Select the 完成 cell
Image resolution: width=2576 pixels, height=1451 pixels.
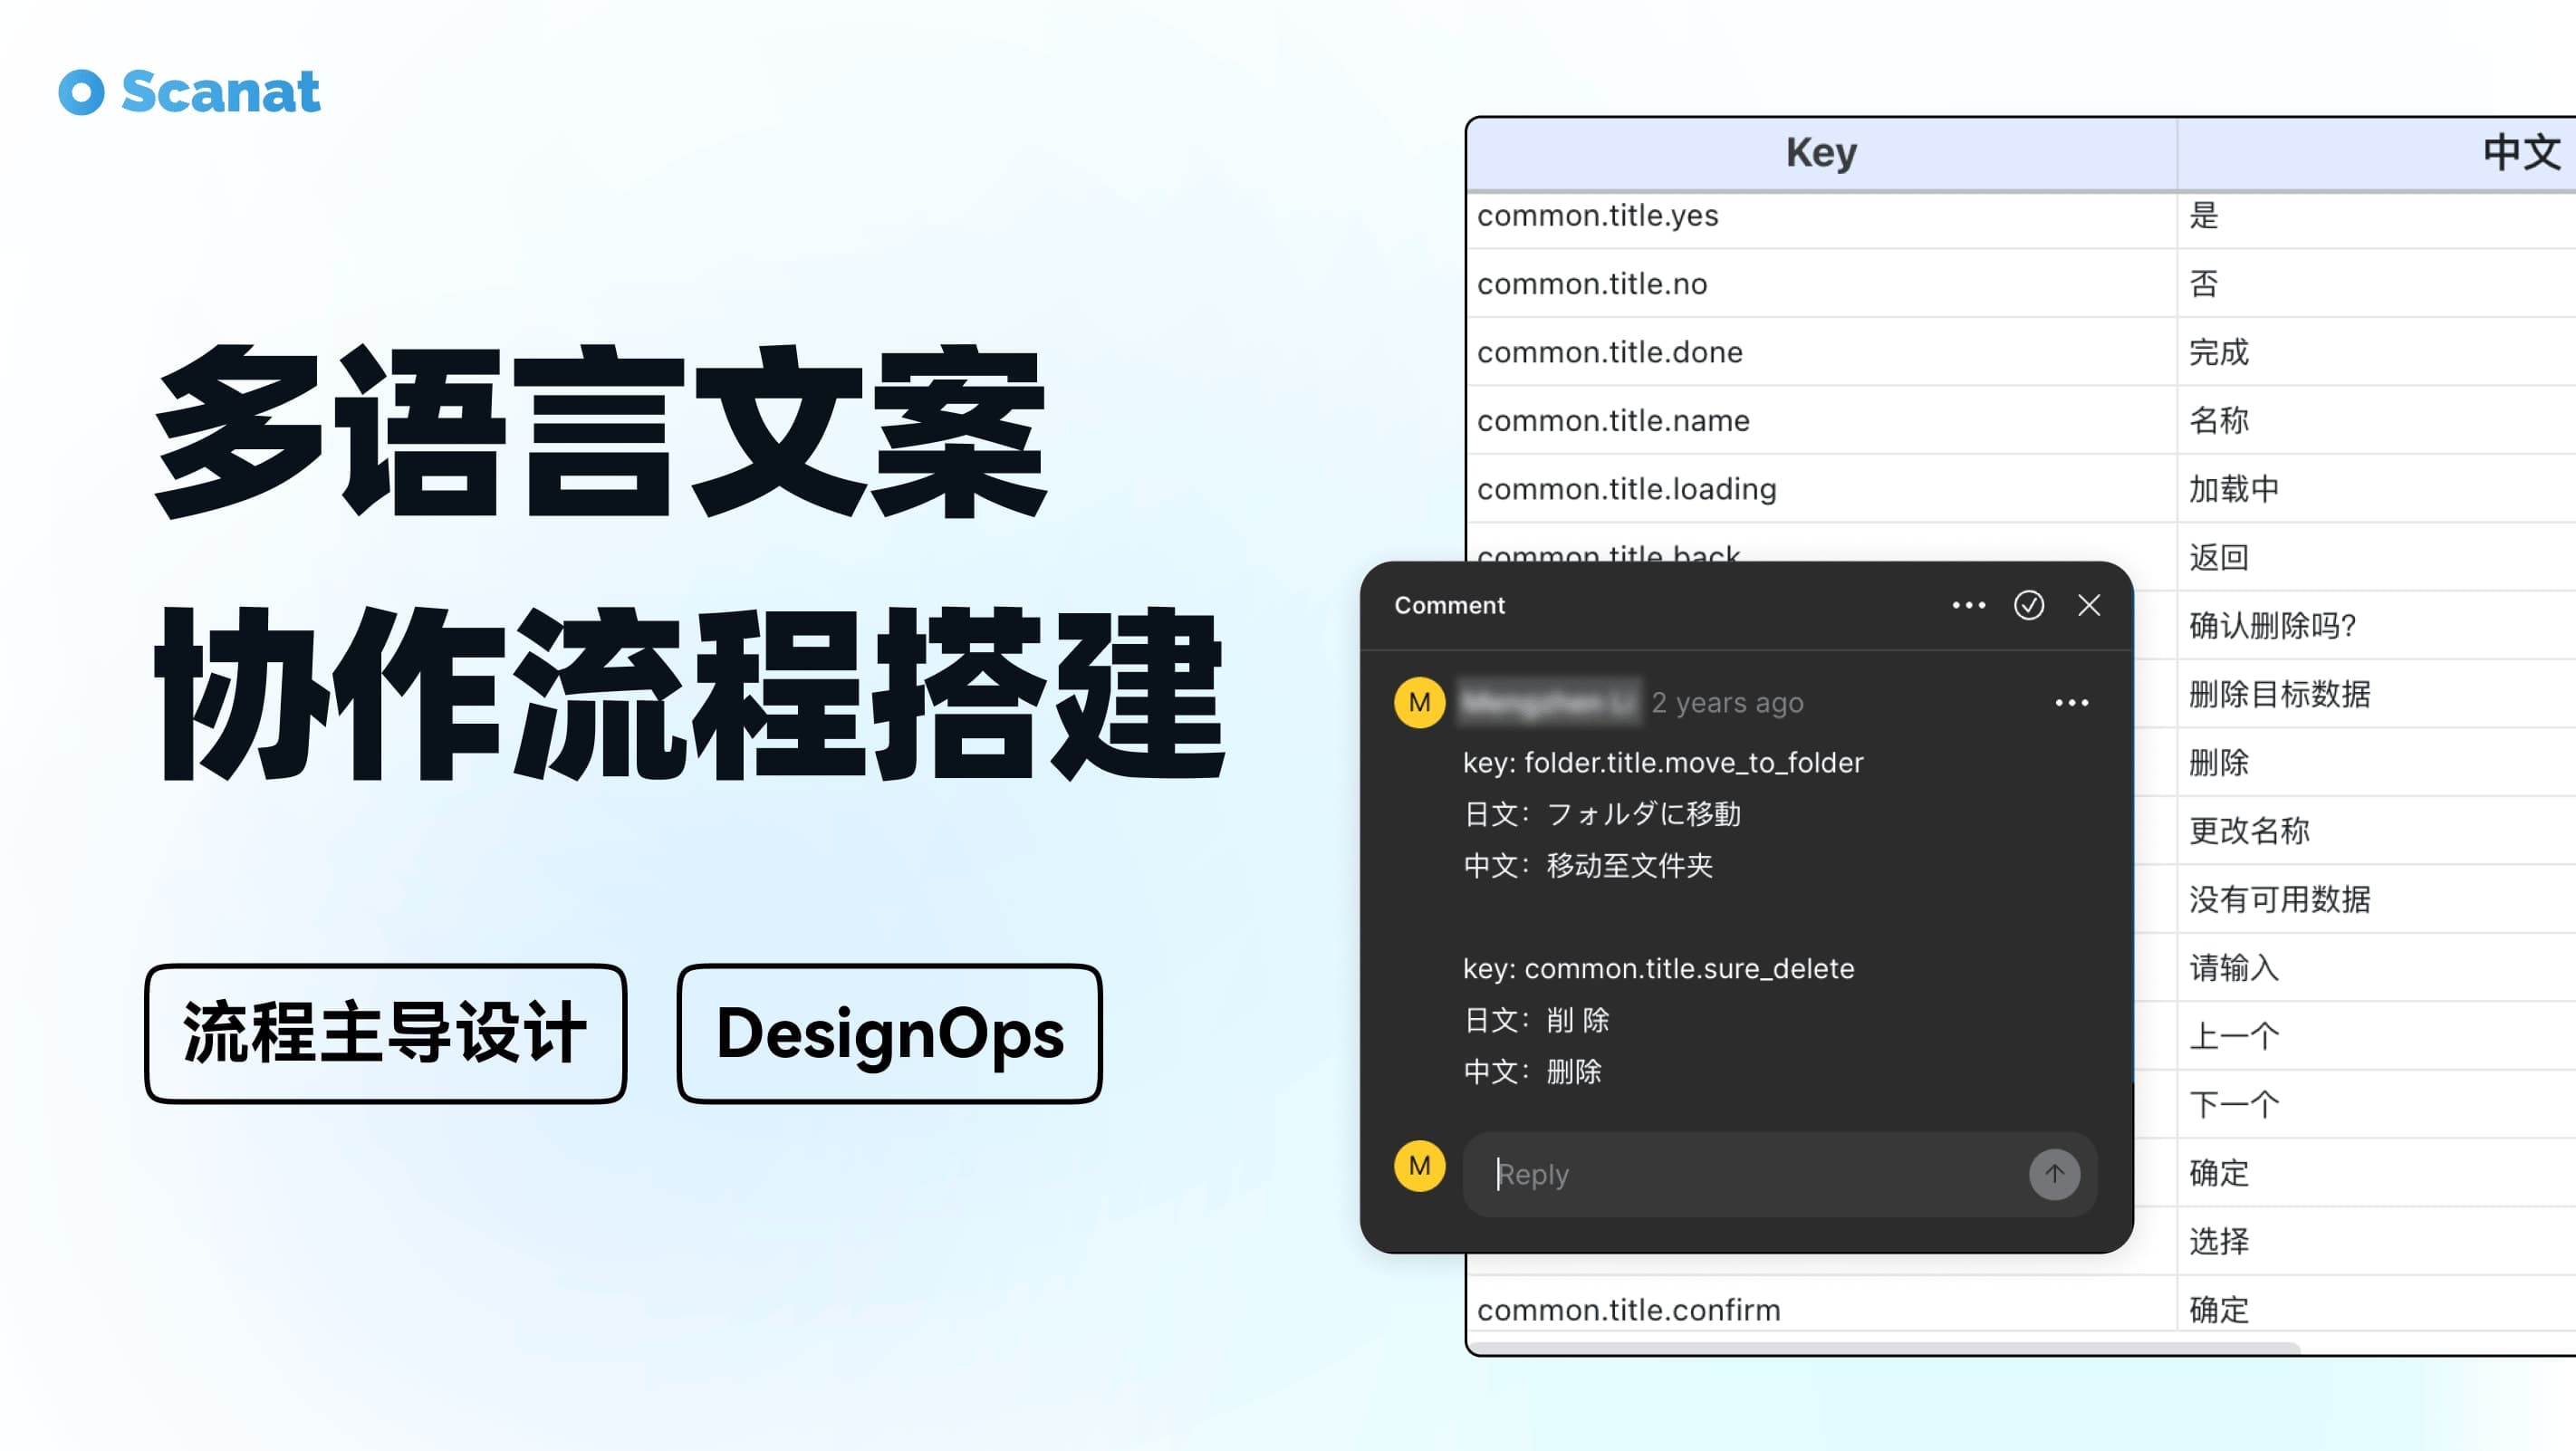tap(2377, 352)
